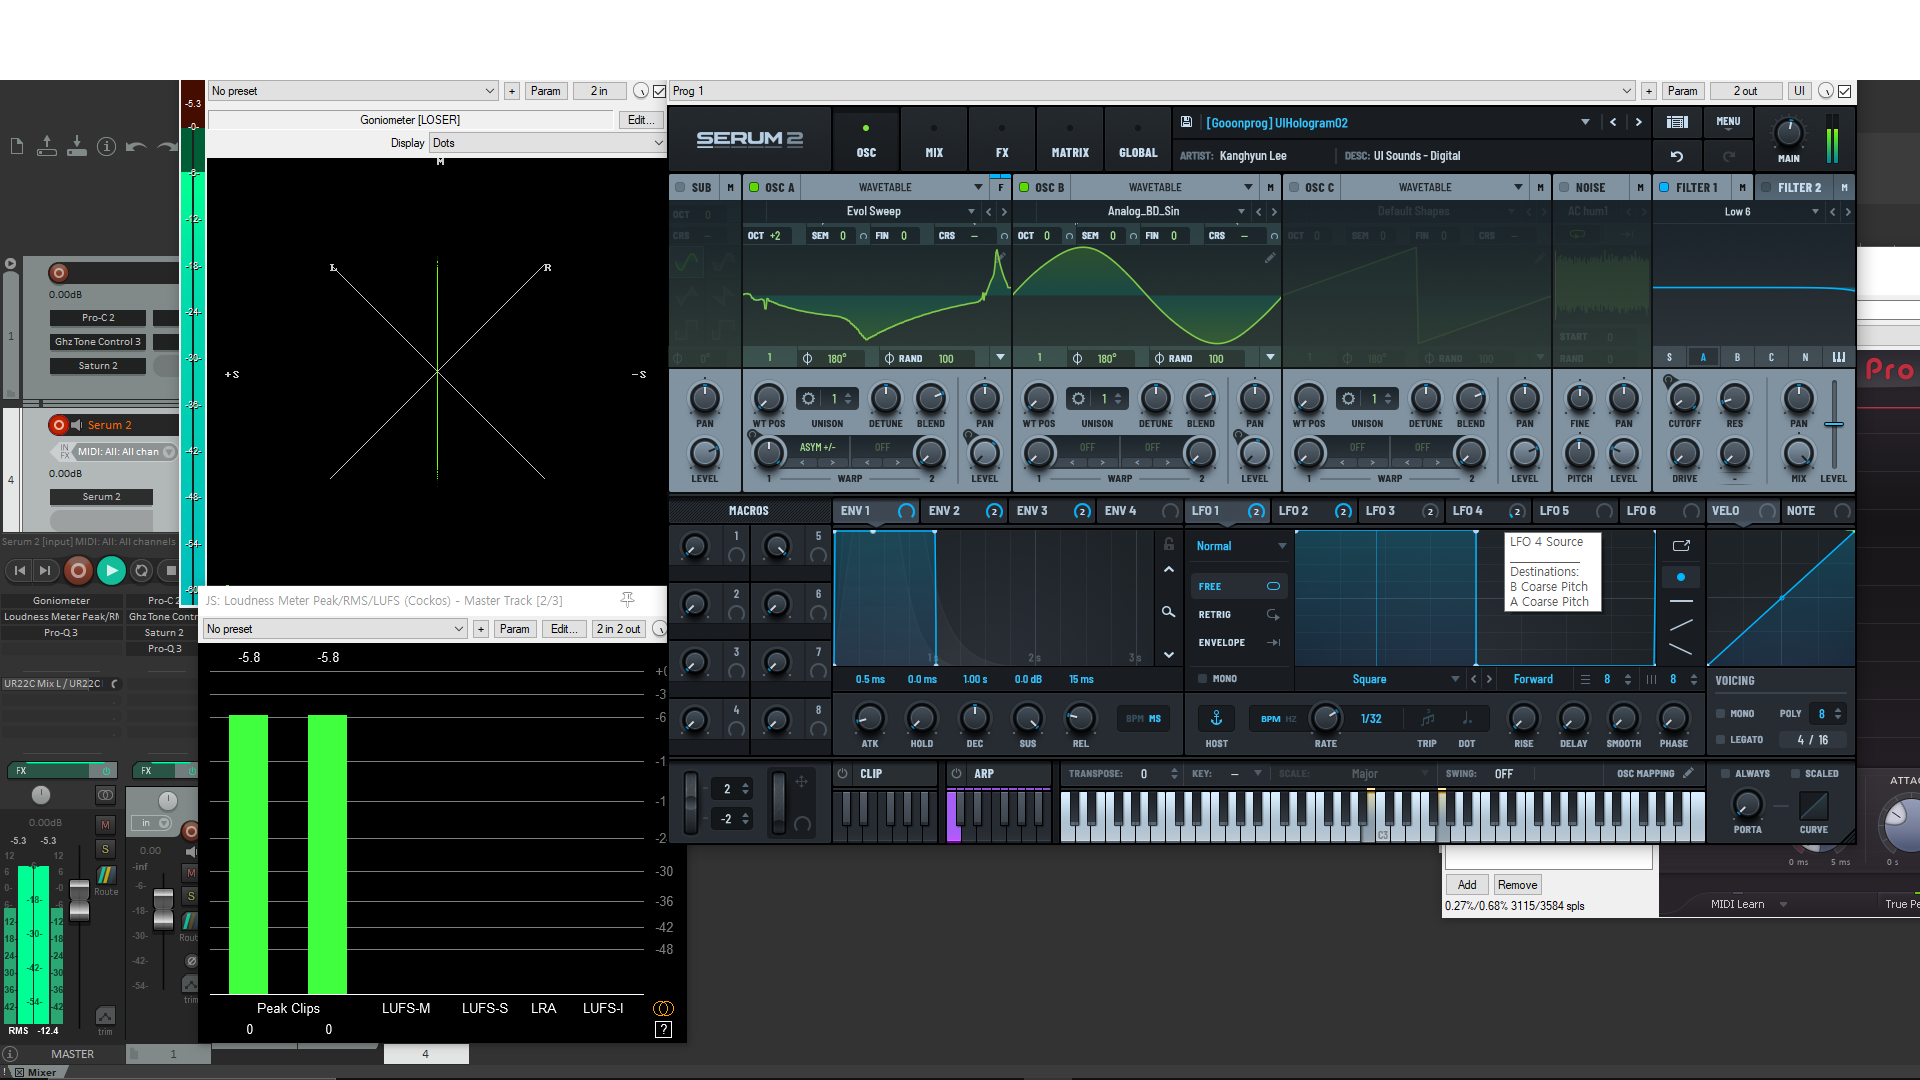Open Goniometer Display Dots dropdown
The height and width of the screenshot is (1080, 1920).
point(547,143)
